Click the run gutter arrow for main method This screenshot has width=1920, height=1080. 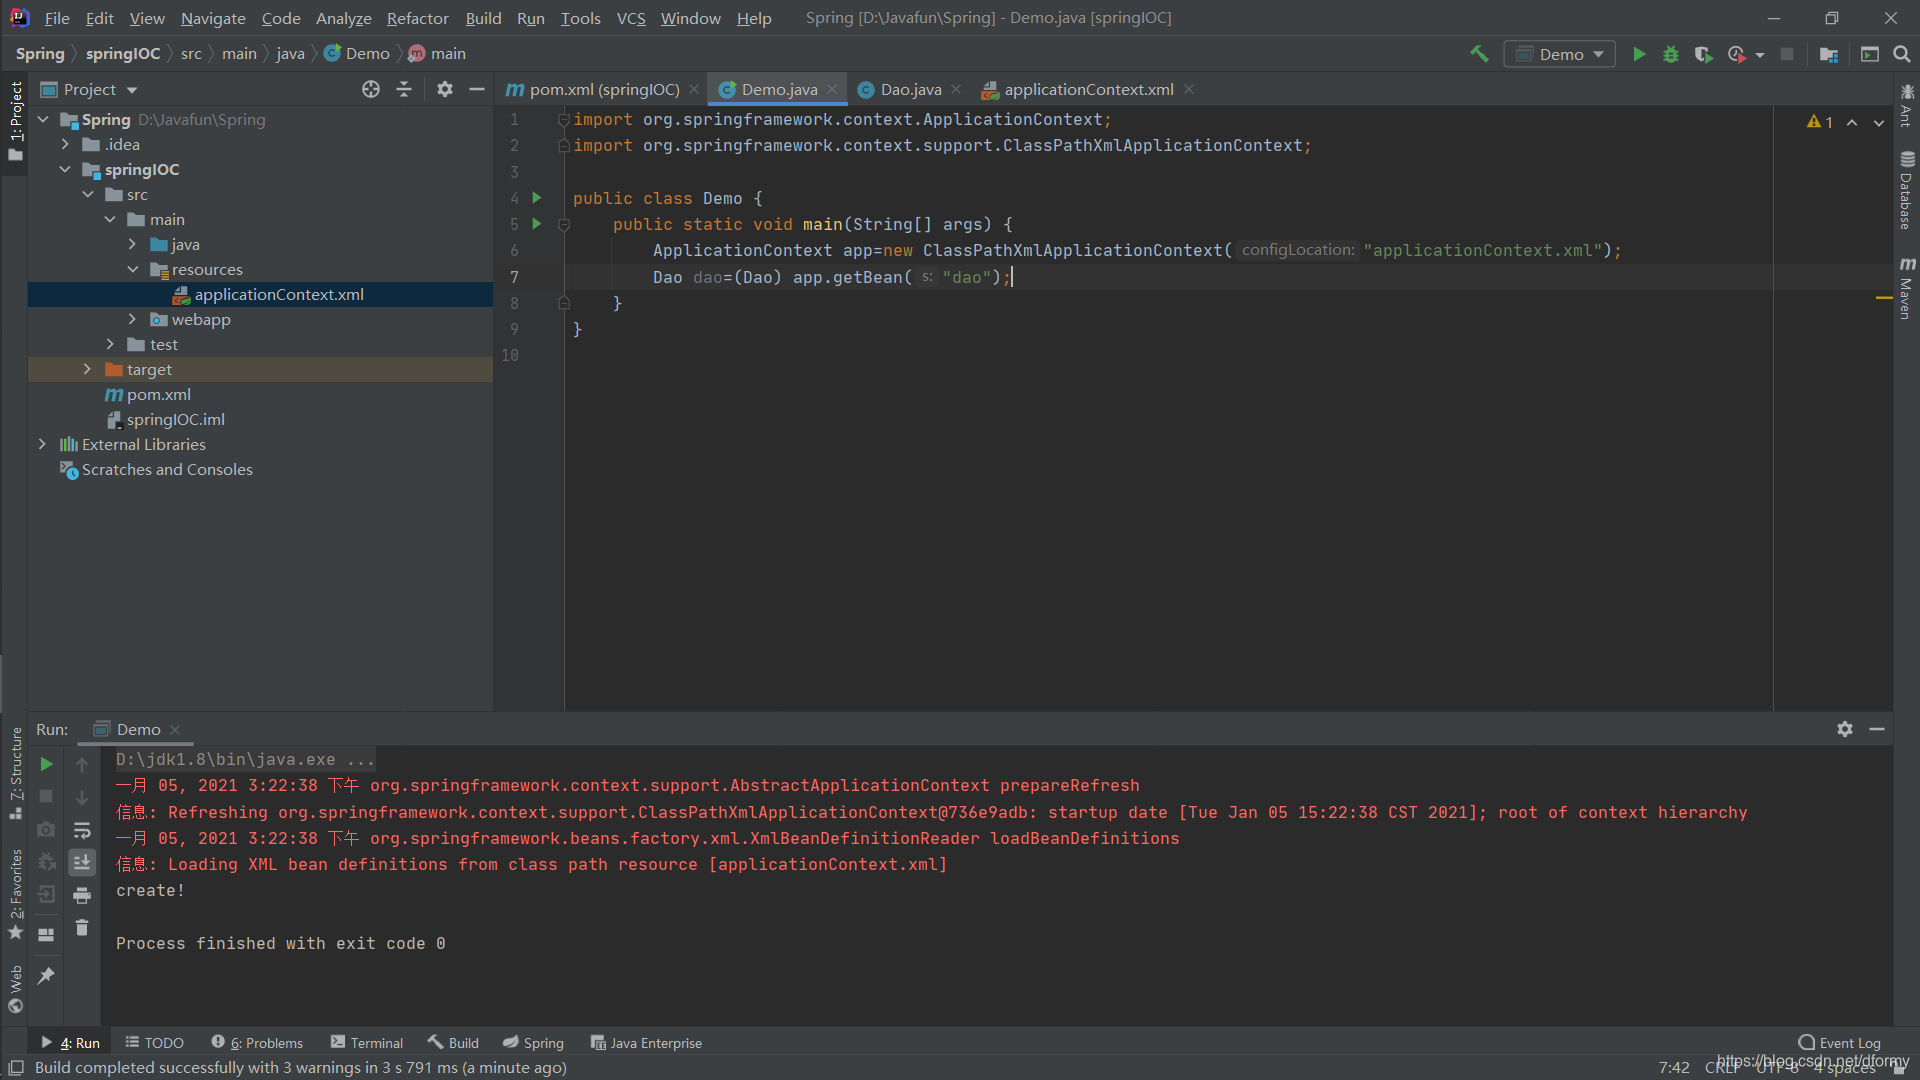[x=537, y=224]
